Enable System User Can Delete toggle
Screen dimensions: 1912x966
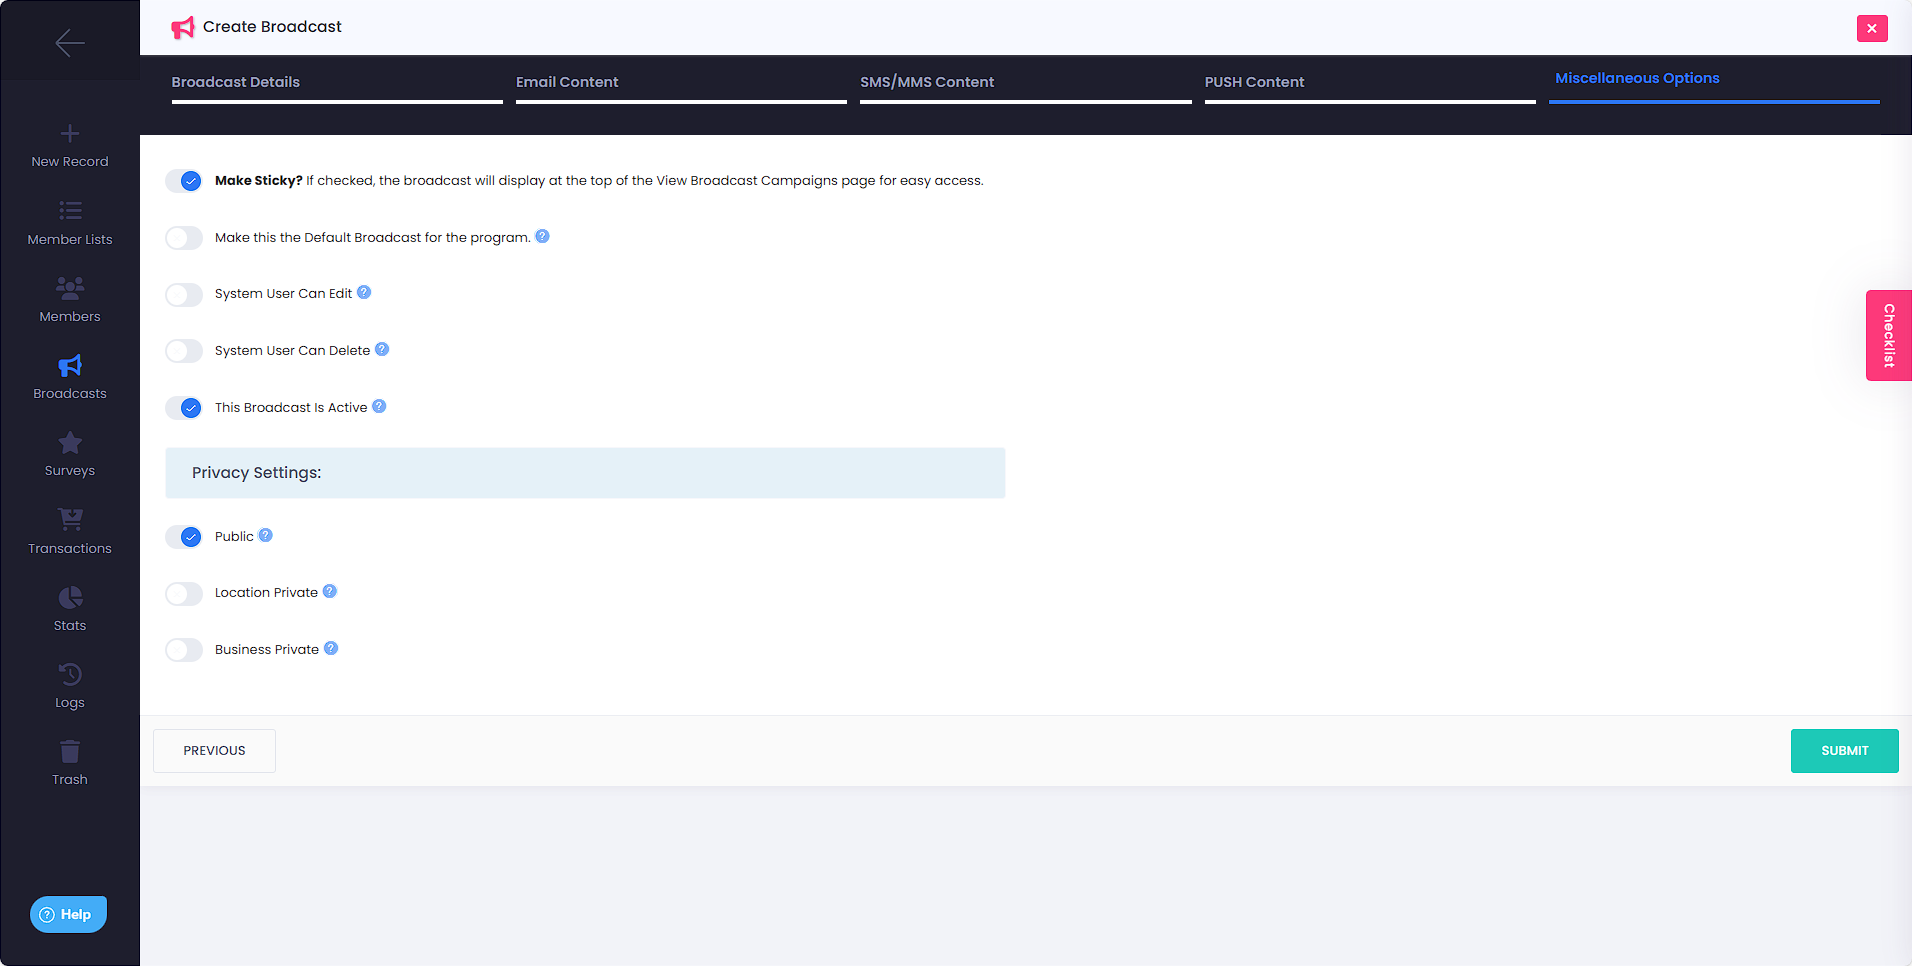coord(184,351)
